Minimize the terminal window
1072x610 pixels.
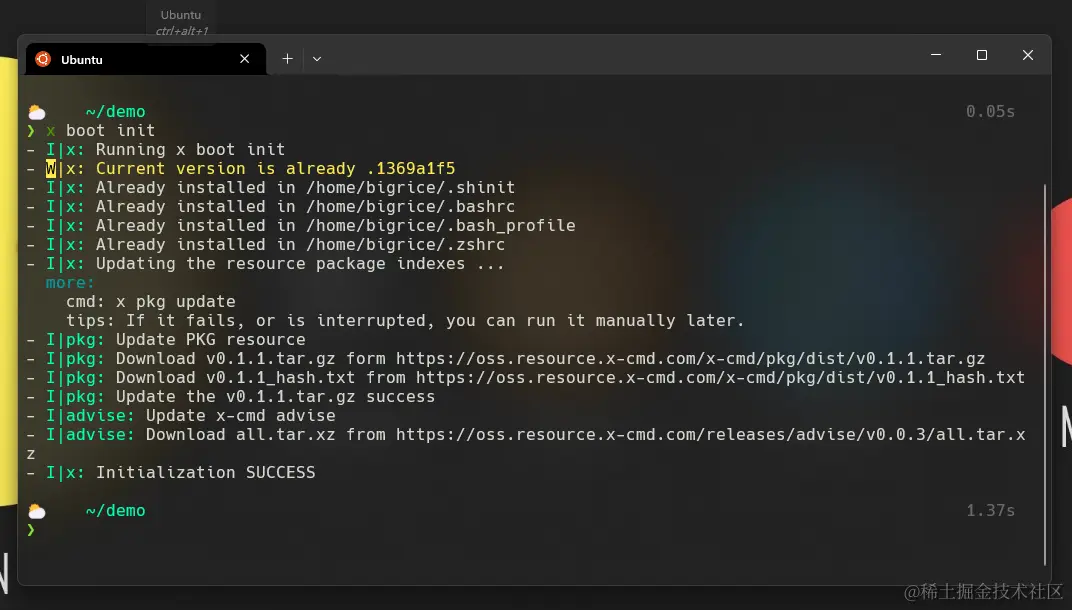click(936, 56)
